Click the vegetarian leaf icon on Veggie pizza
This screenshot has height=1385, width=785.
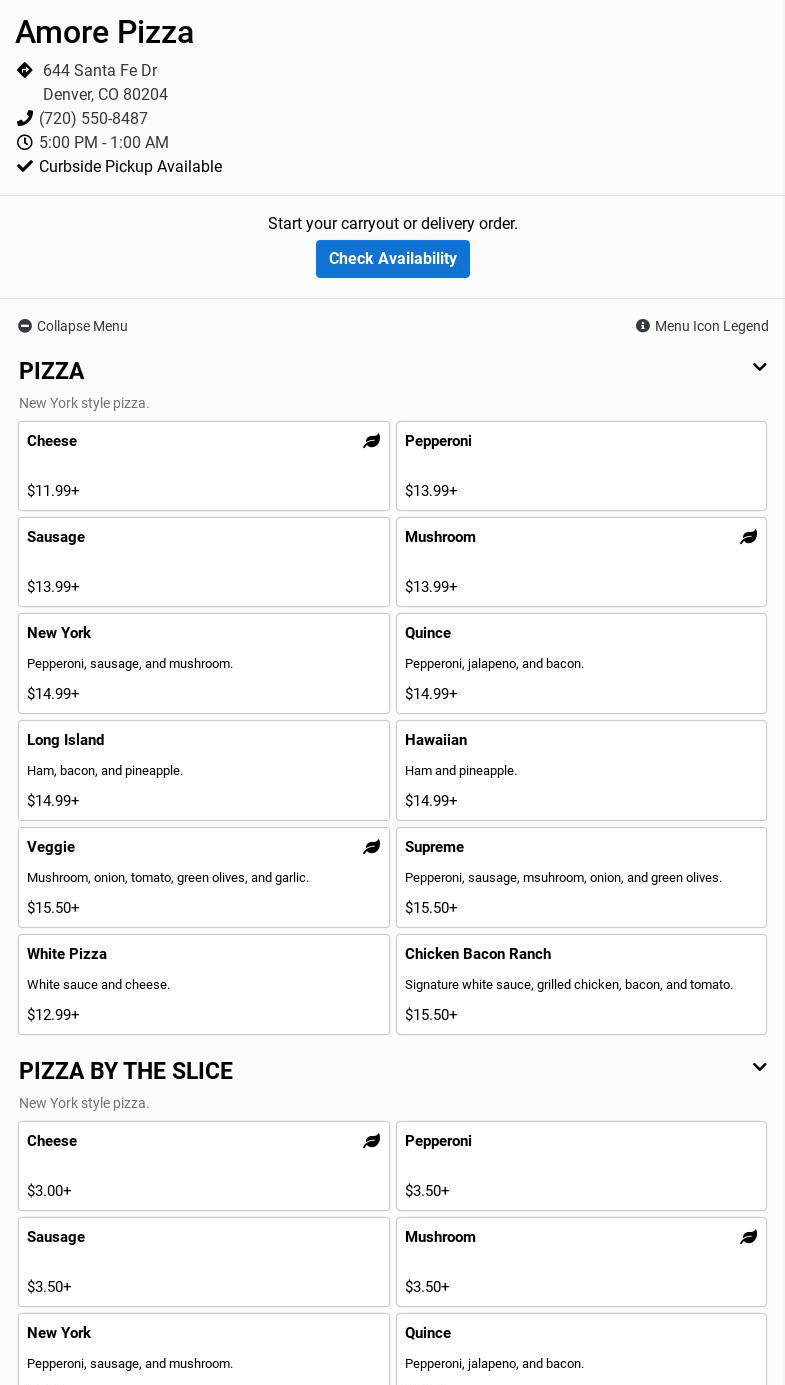(x=371, y=847)
